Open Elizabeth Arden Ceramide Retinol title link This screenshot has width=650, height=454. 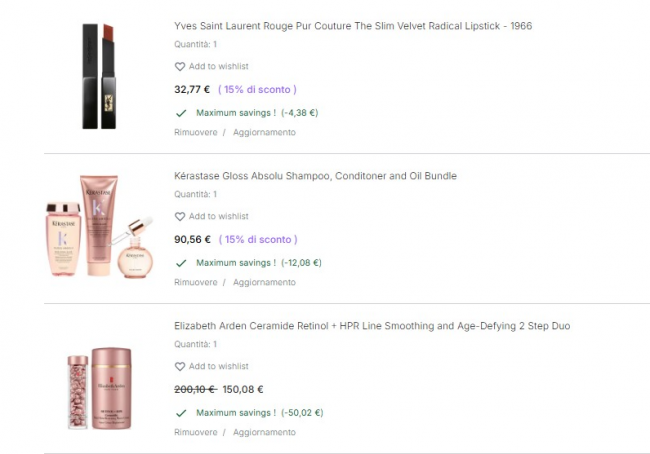[372, 326]
